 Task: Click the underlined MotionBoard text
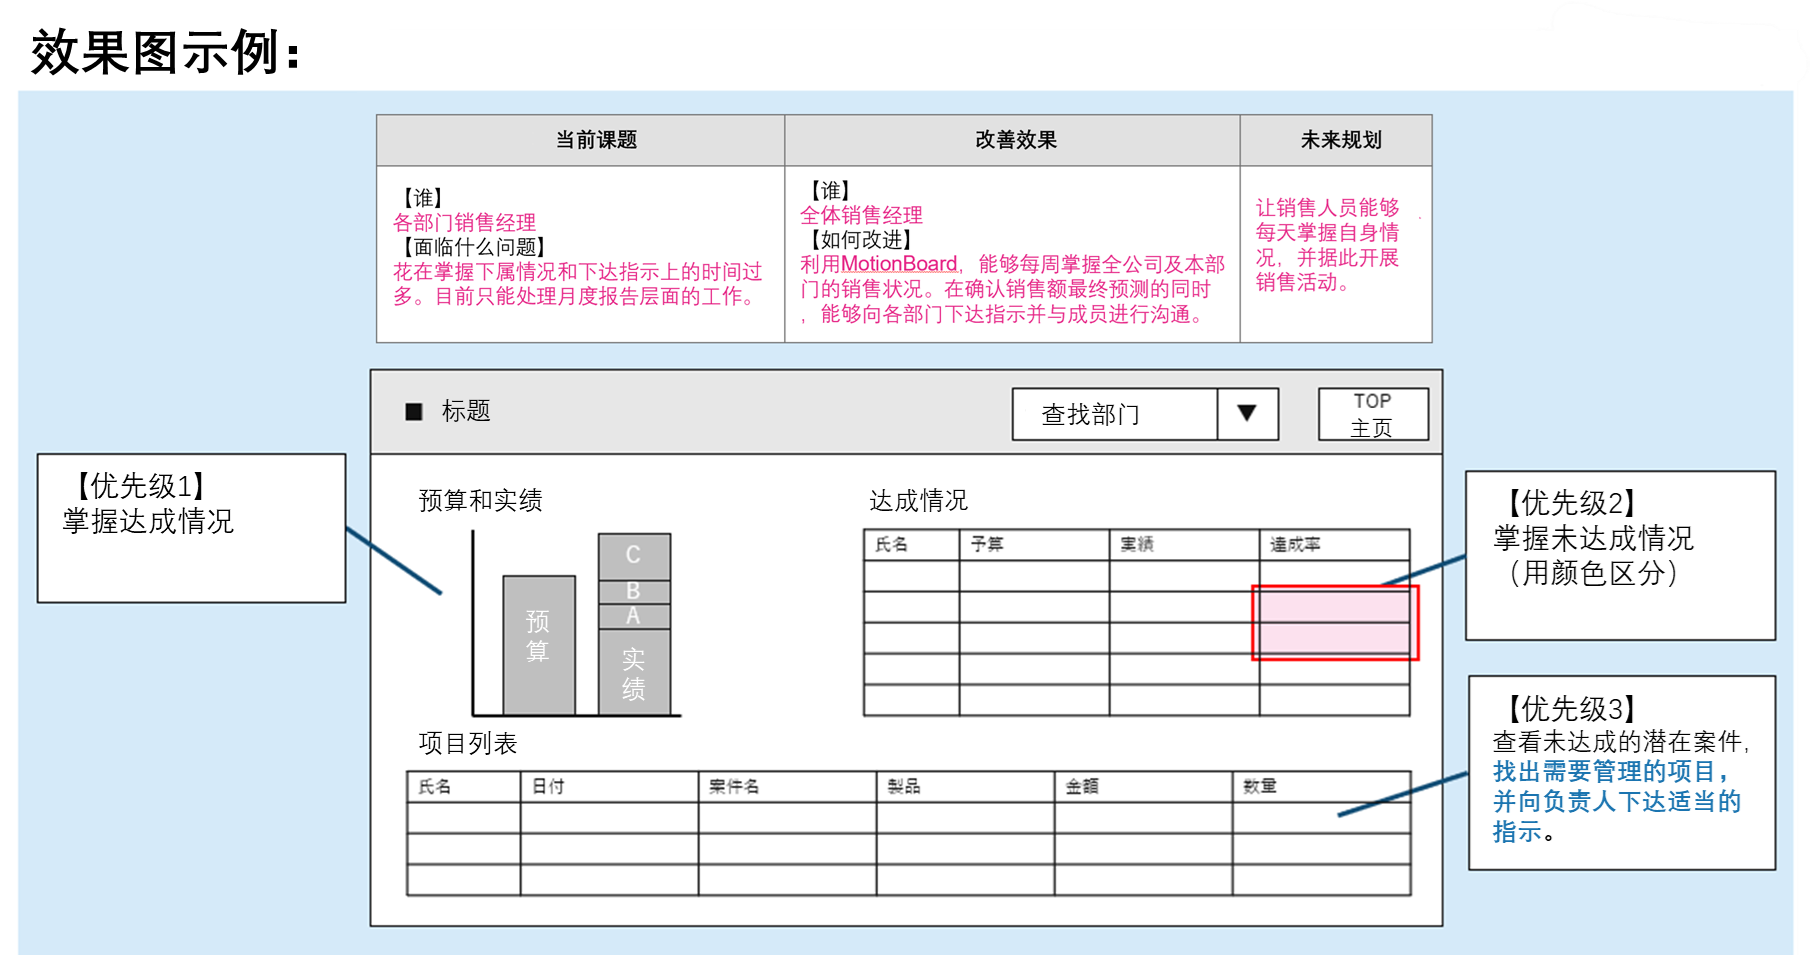point(899,264)
